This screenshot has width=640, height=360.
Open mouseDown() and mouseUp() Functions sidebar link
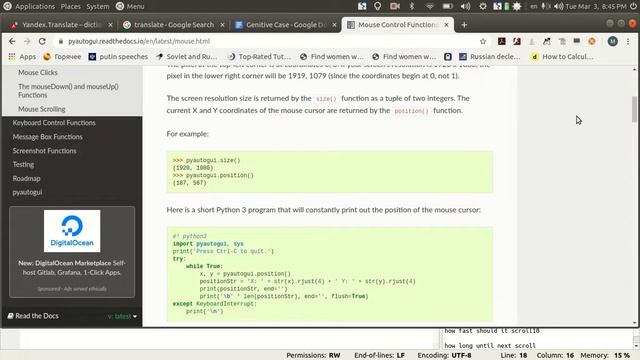pyautogui.click(x=68, y=91)
